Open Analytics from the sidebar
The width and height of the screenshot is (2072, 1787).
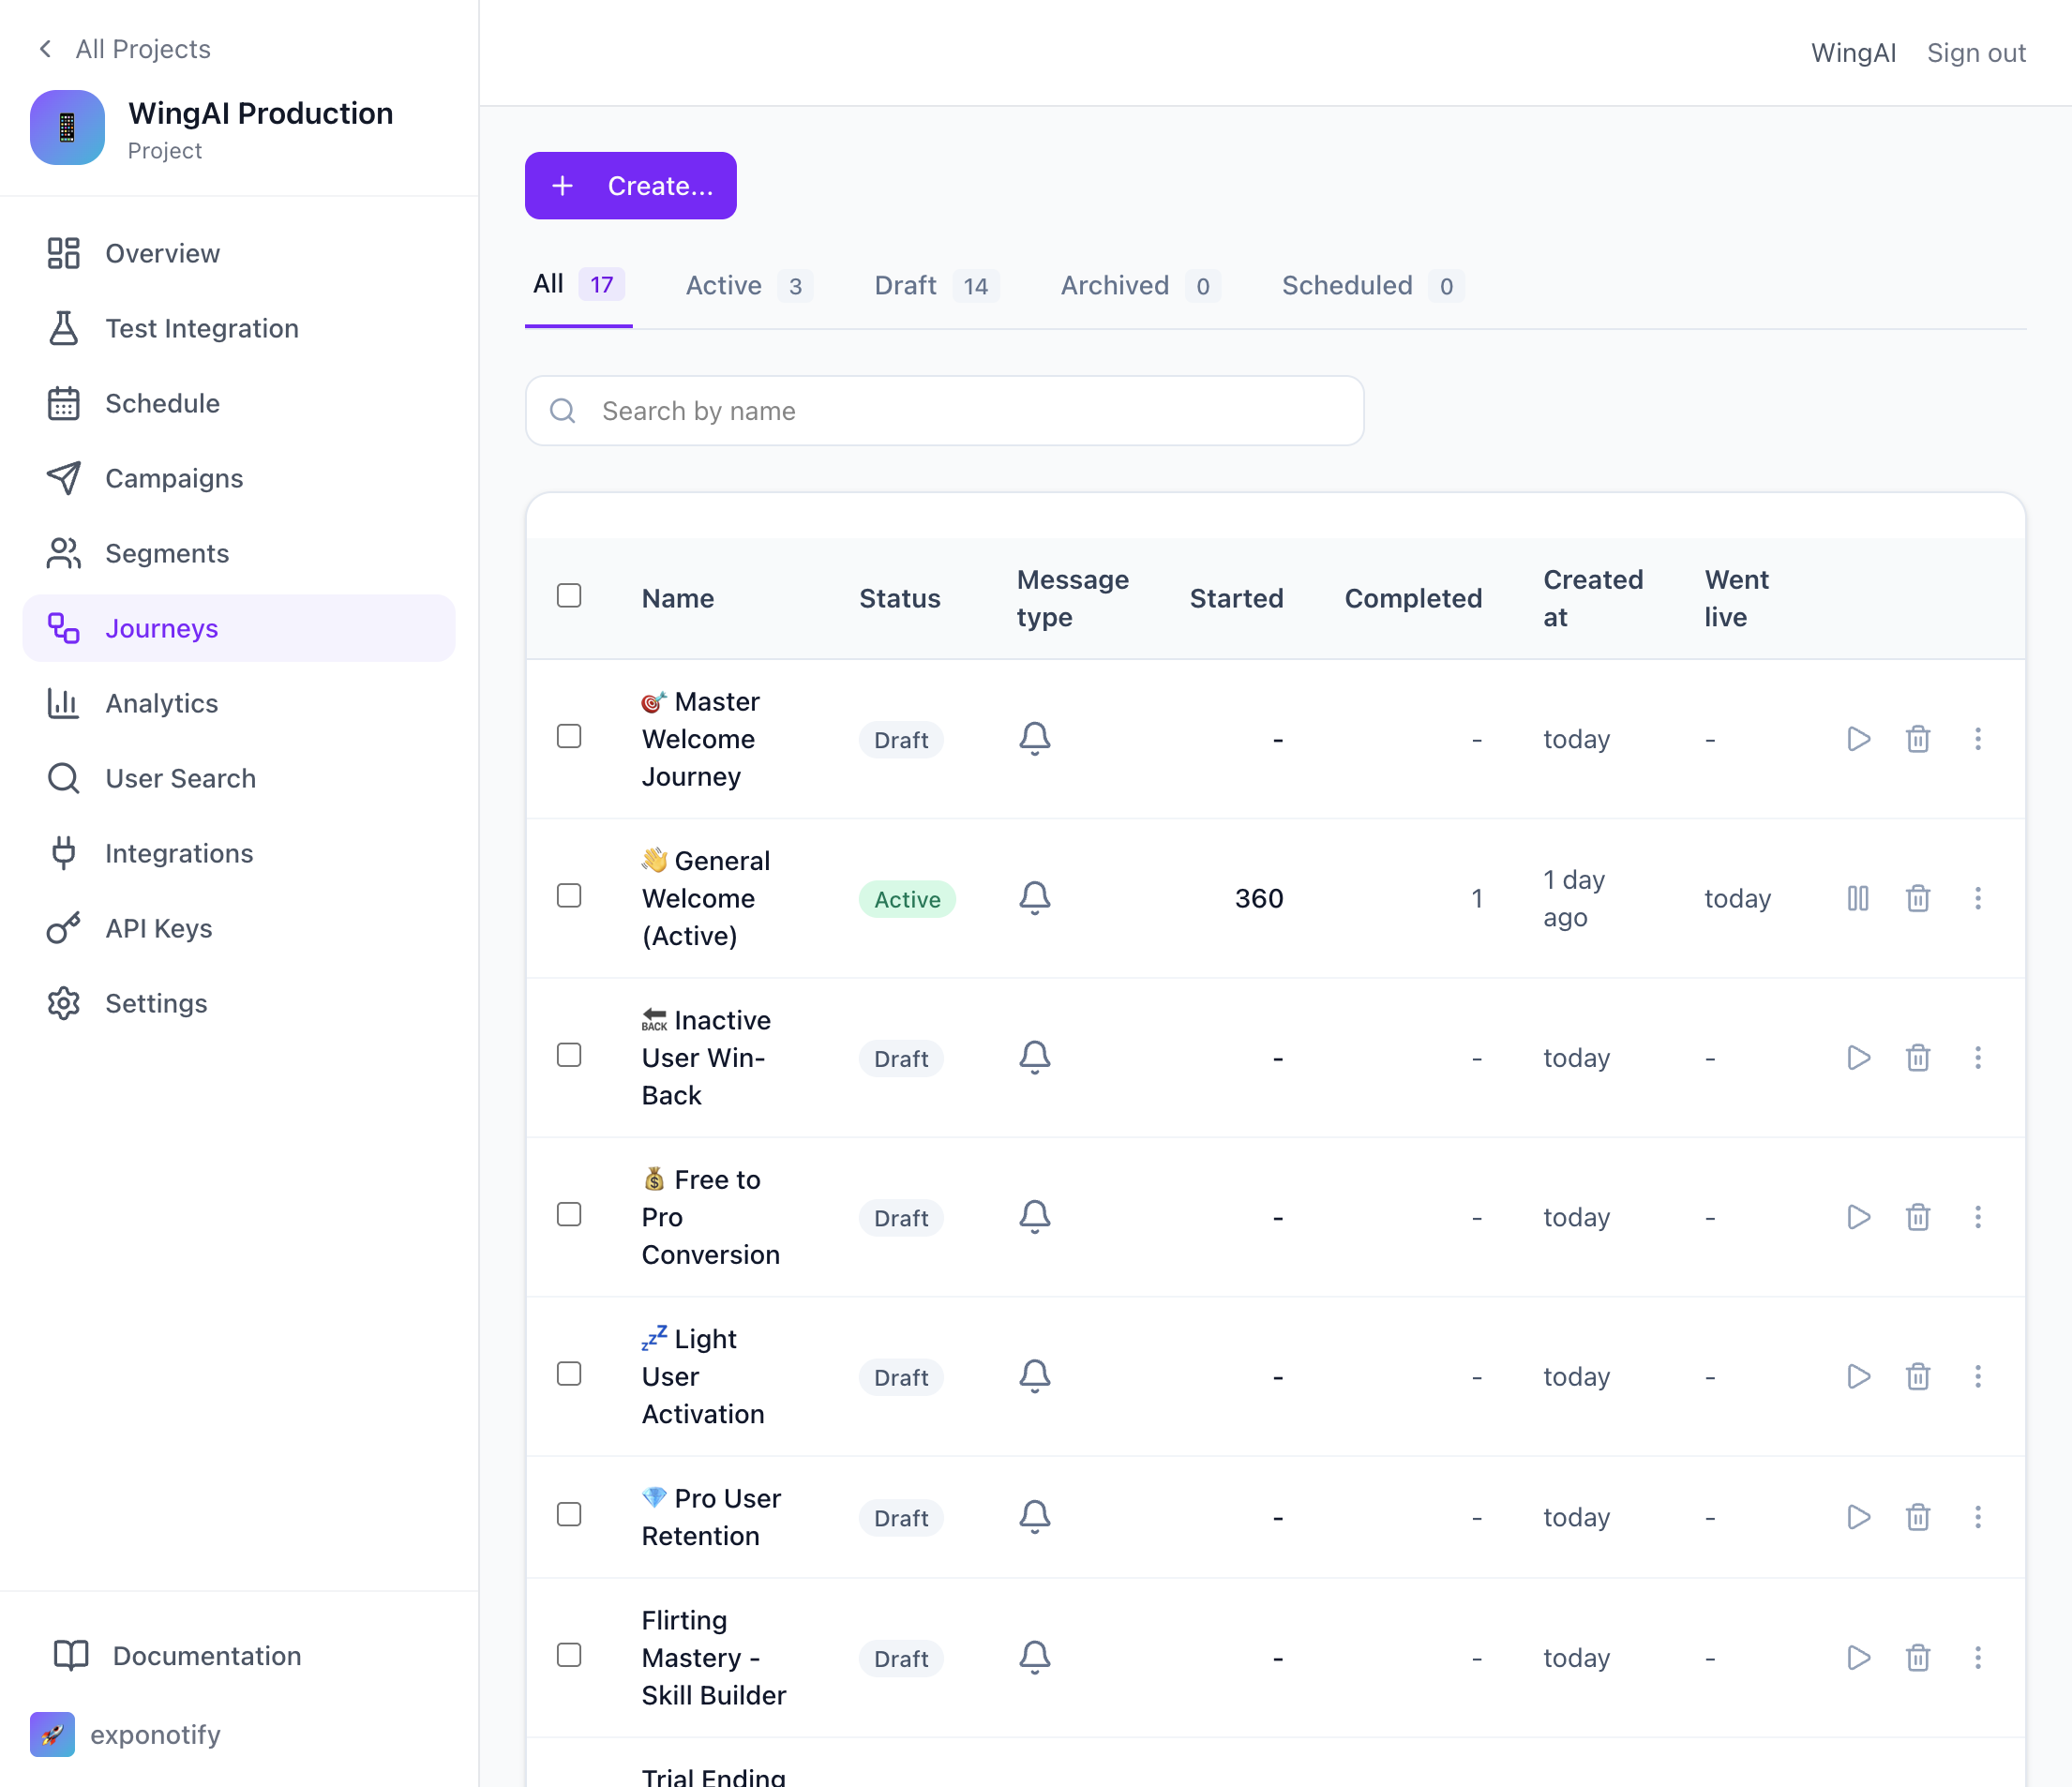(161, 703)
